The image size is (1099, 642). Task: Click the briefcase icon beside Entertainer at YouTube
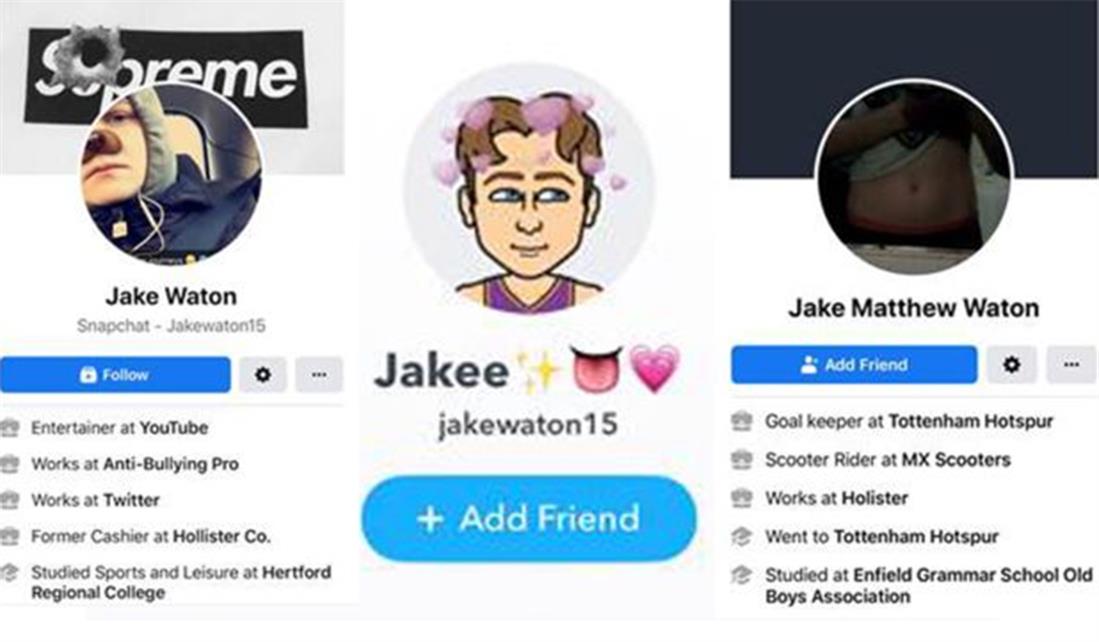tap(10, 428)
